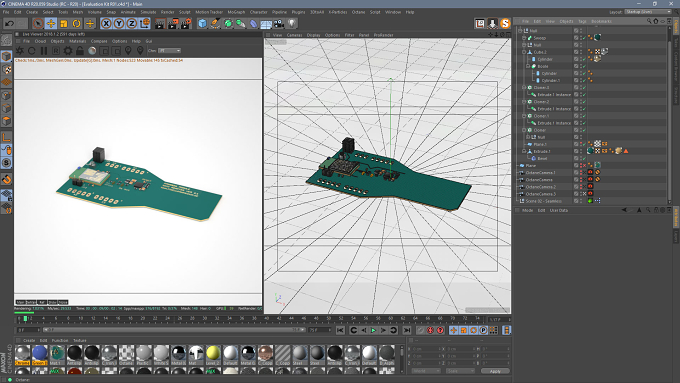
Task: Select Scene 02 - Seamless object
Action: point(543,201)
